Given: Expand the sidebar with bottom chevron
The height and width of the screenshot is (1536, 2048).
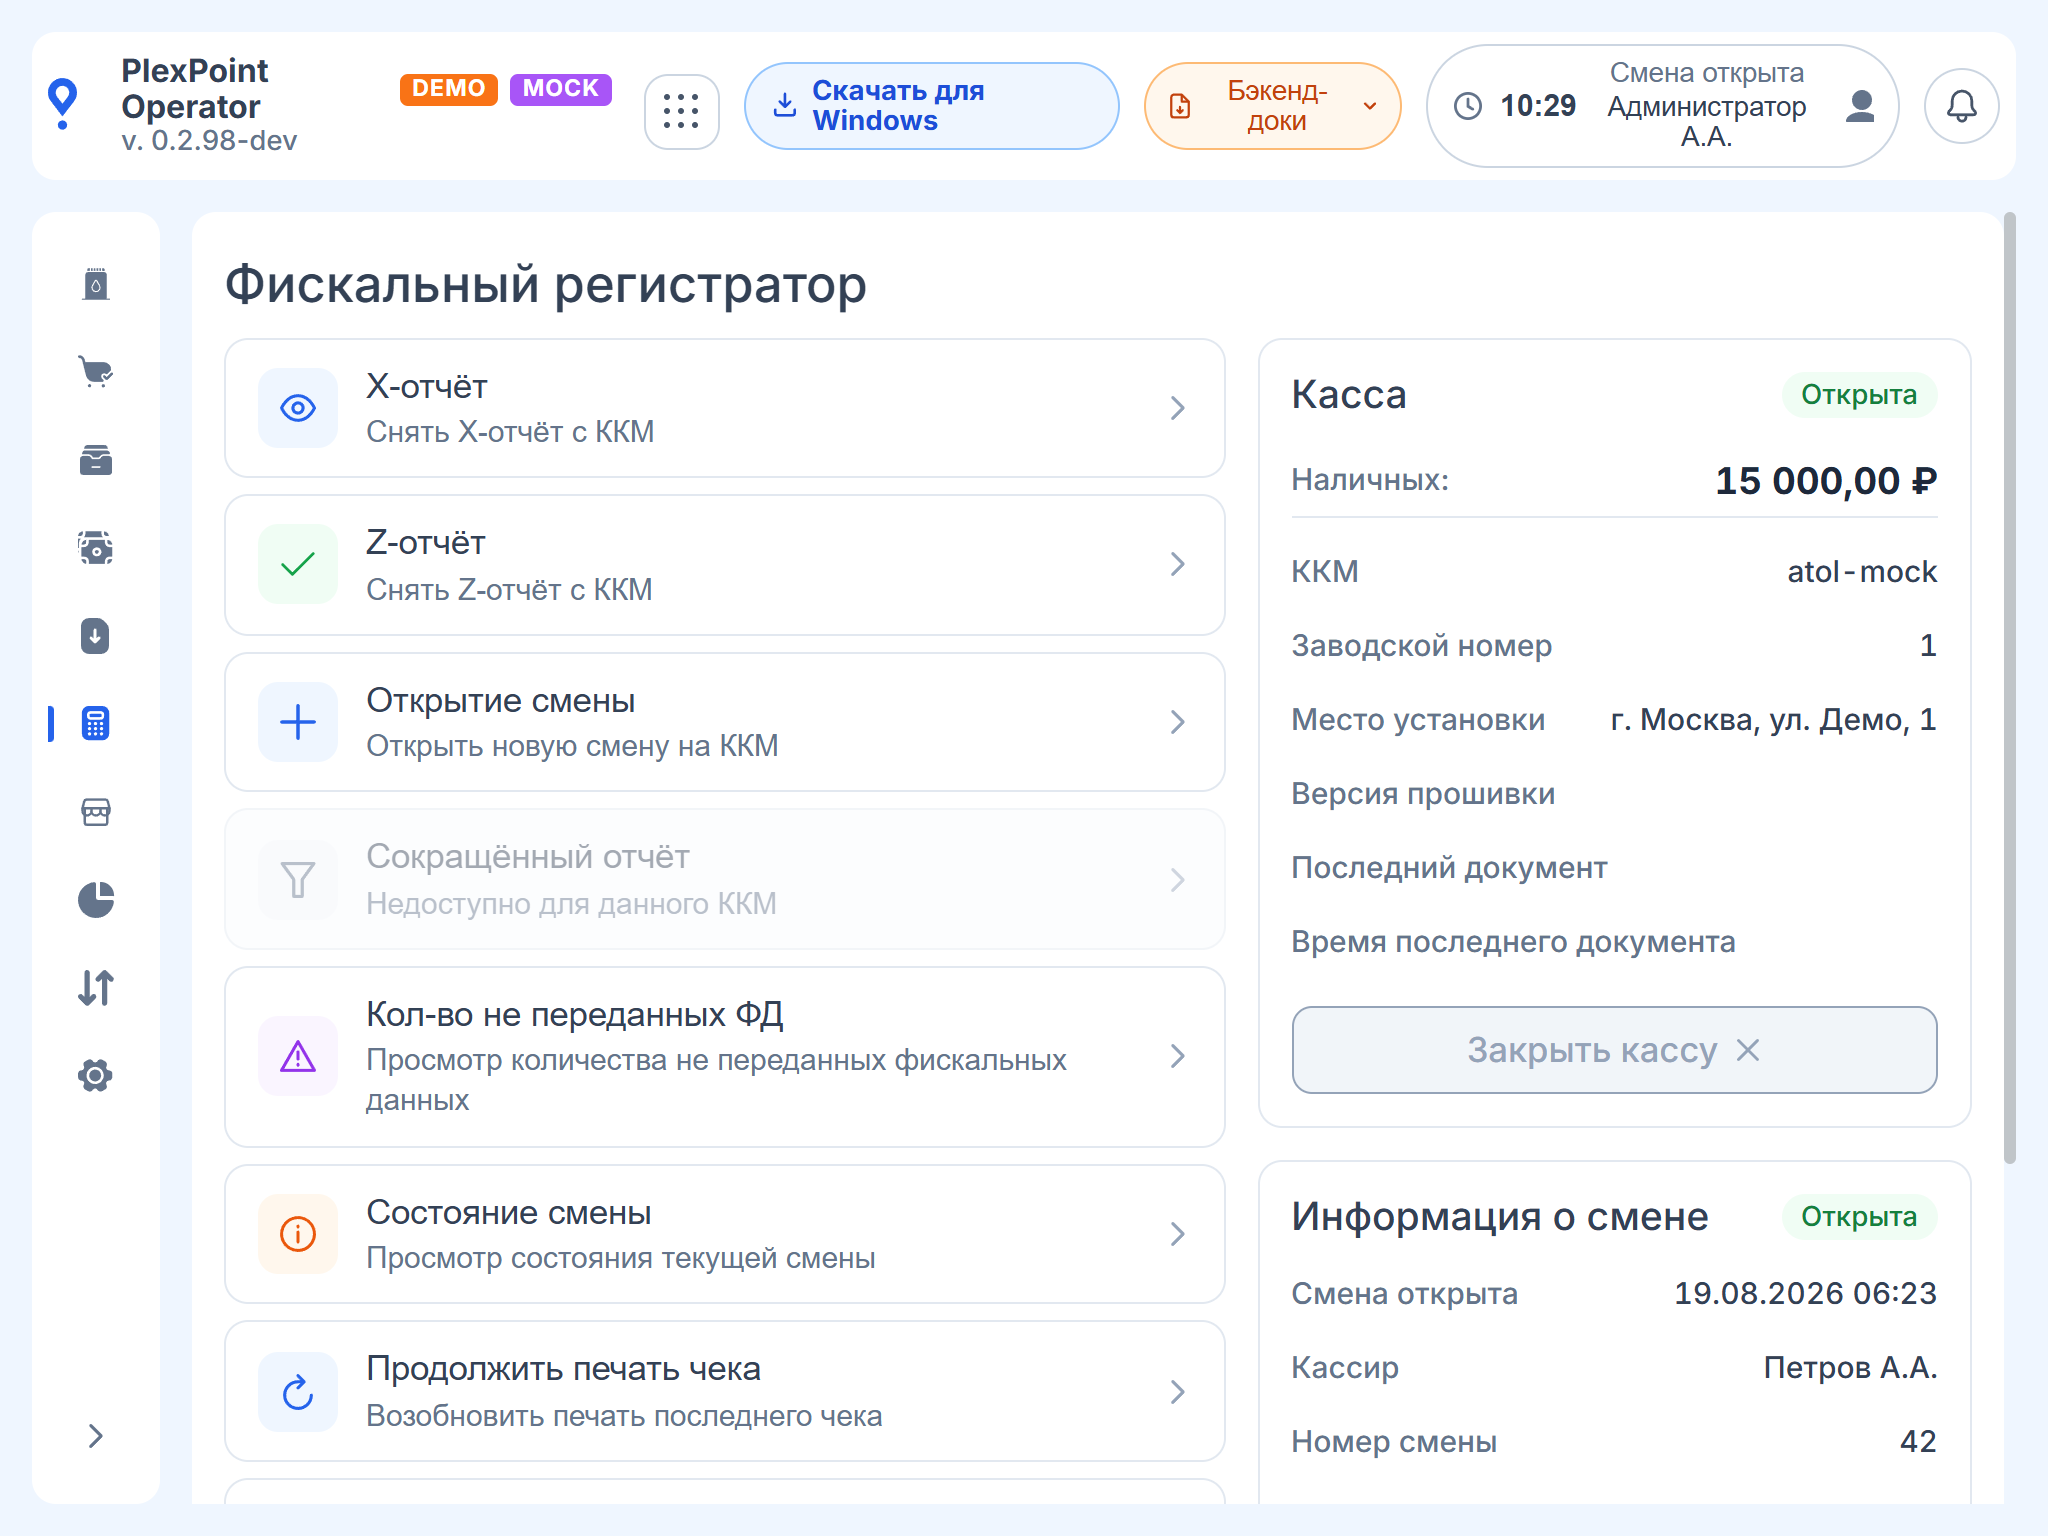Looking at the screenshot, I should (x=96, y=1436).
